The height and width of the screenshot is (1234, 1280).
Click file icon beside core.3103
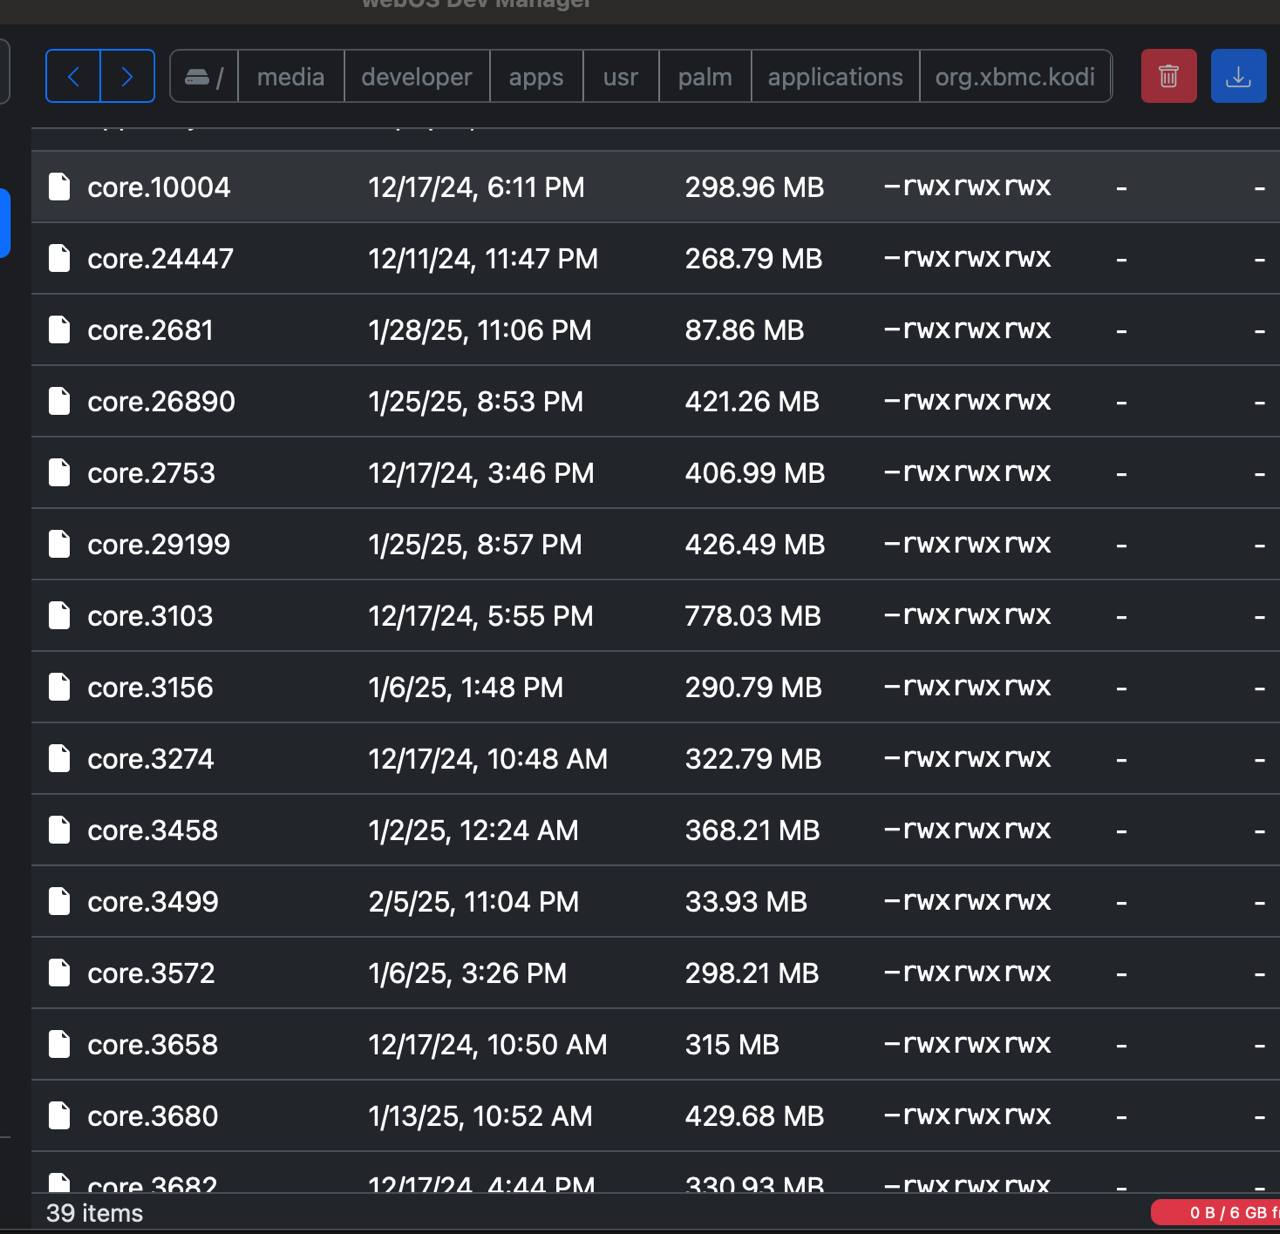pos(60,616)
